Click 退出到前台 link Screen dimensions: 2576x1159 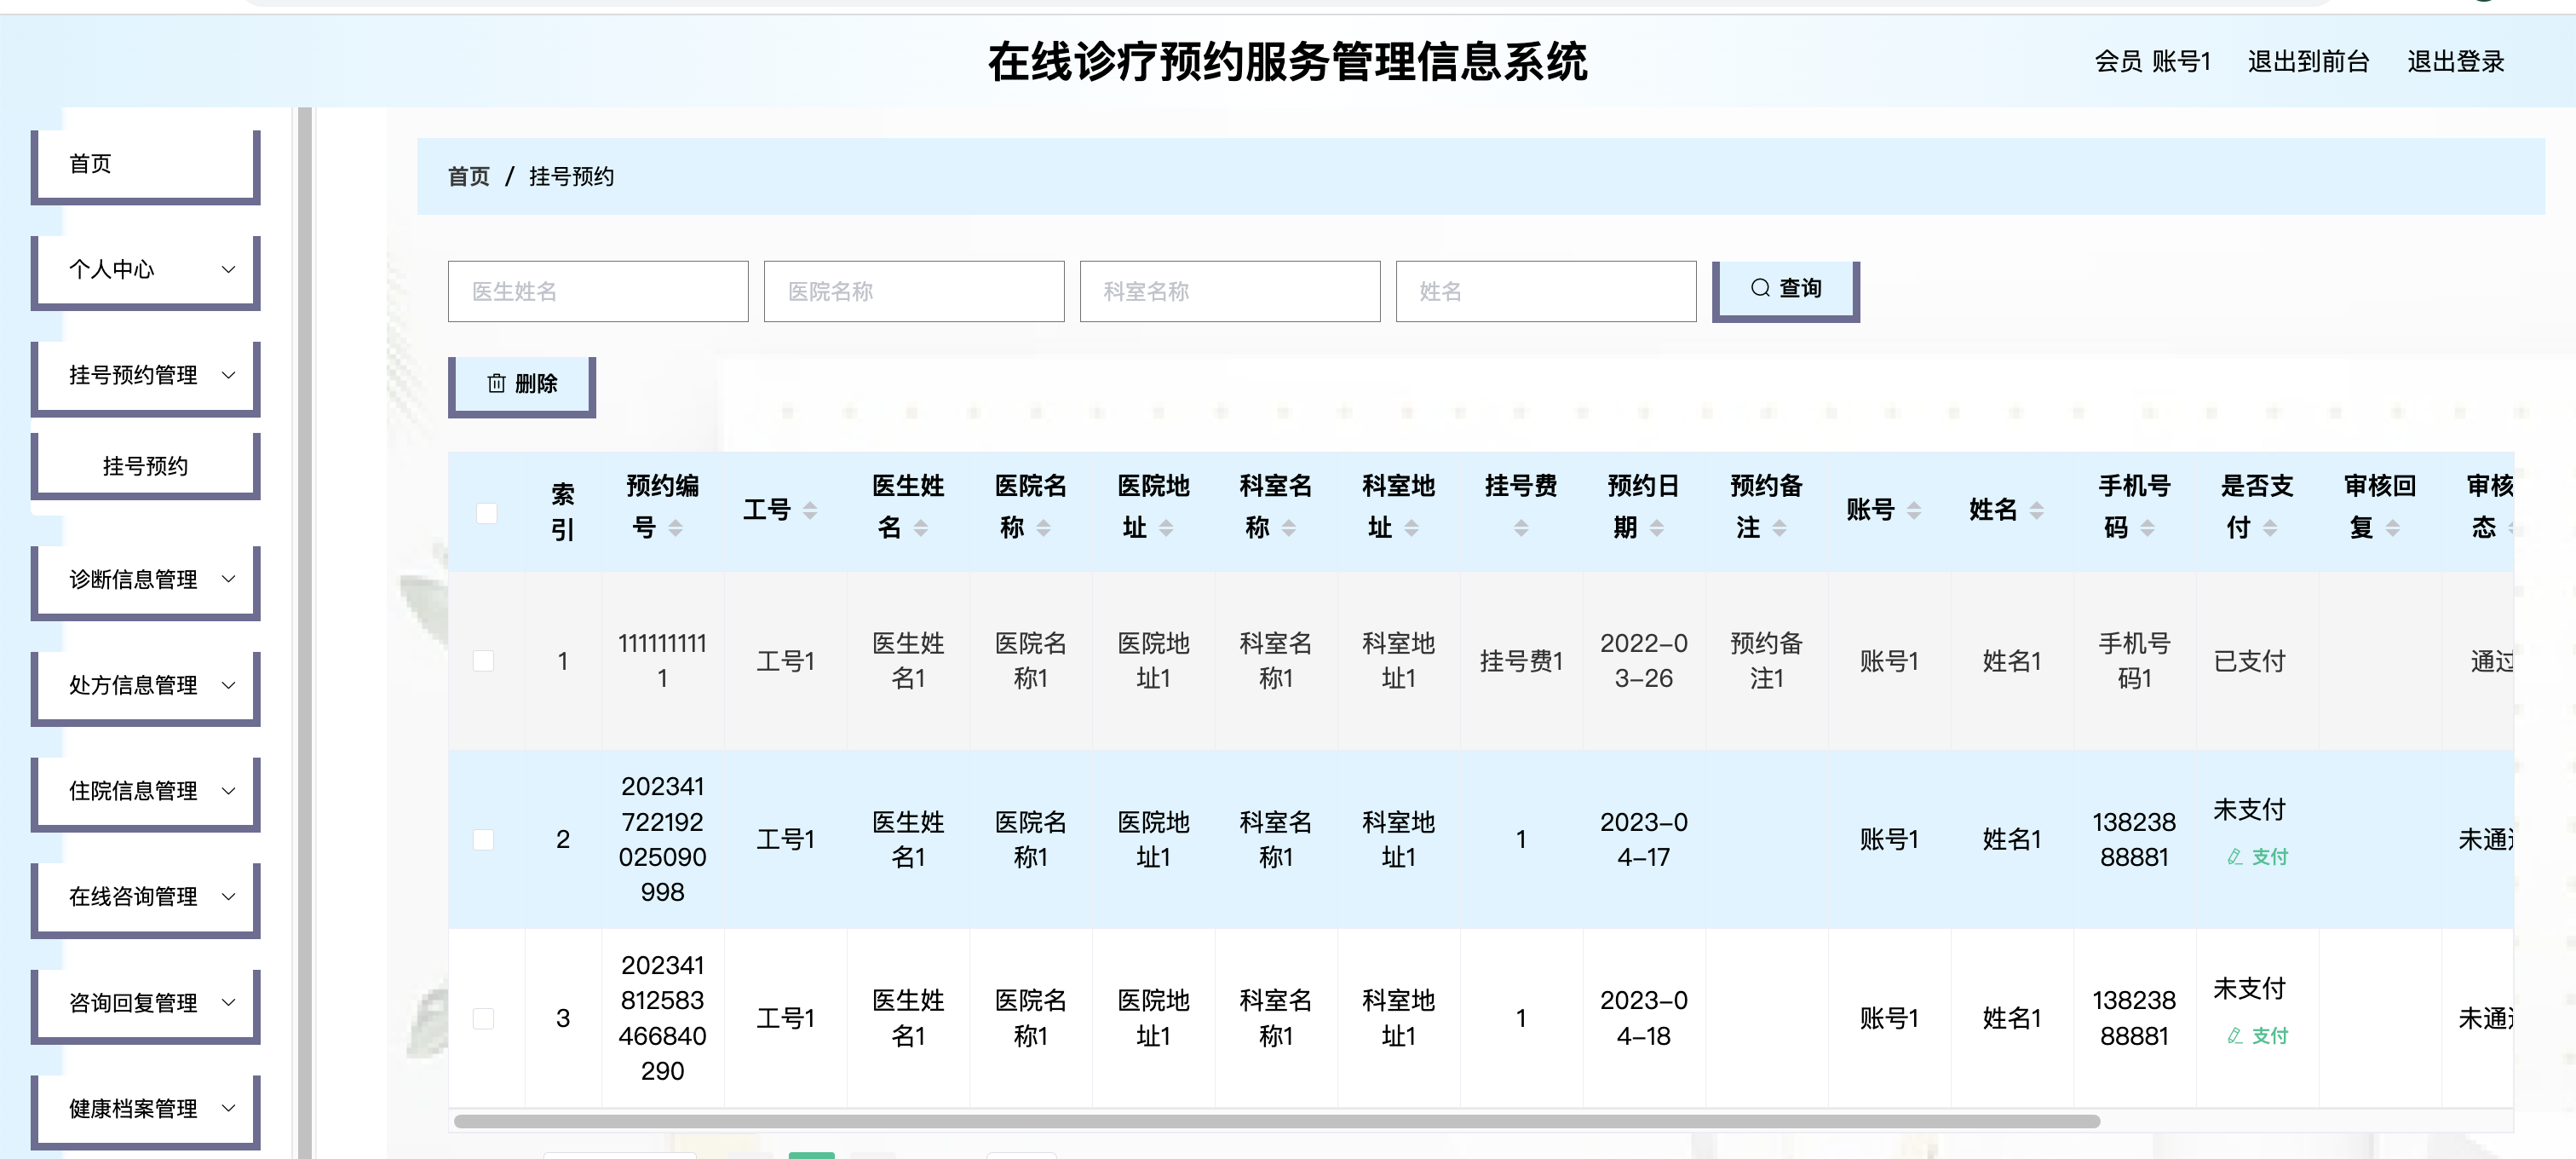tap(2308, 62)
